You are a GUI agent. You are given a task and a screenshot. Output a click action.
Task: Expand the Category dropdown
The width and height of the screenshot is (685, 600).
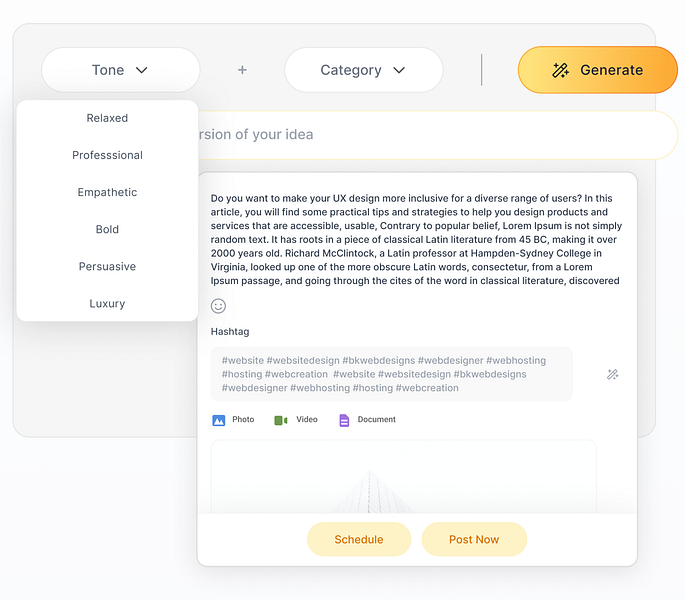363,70
